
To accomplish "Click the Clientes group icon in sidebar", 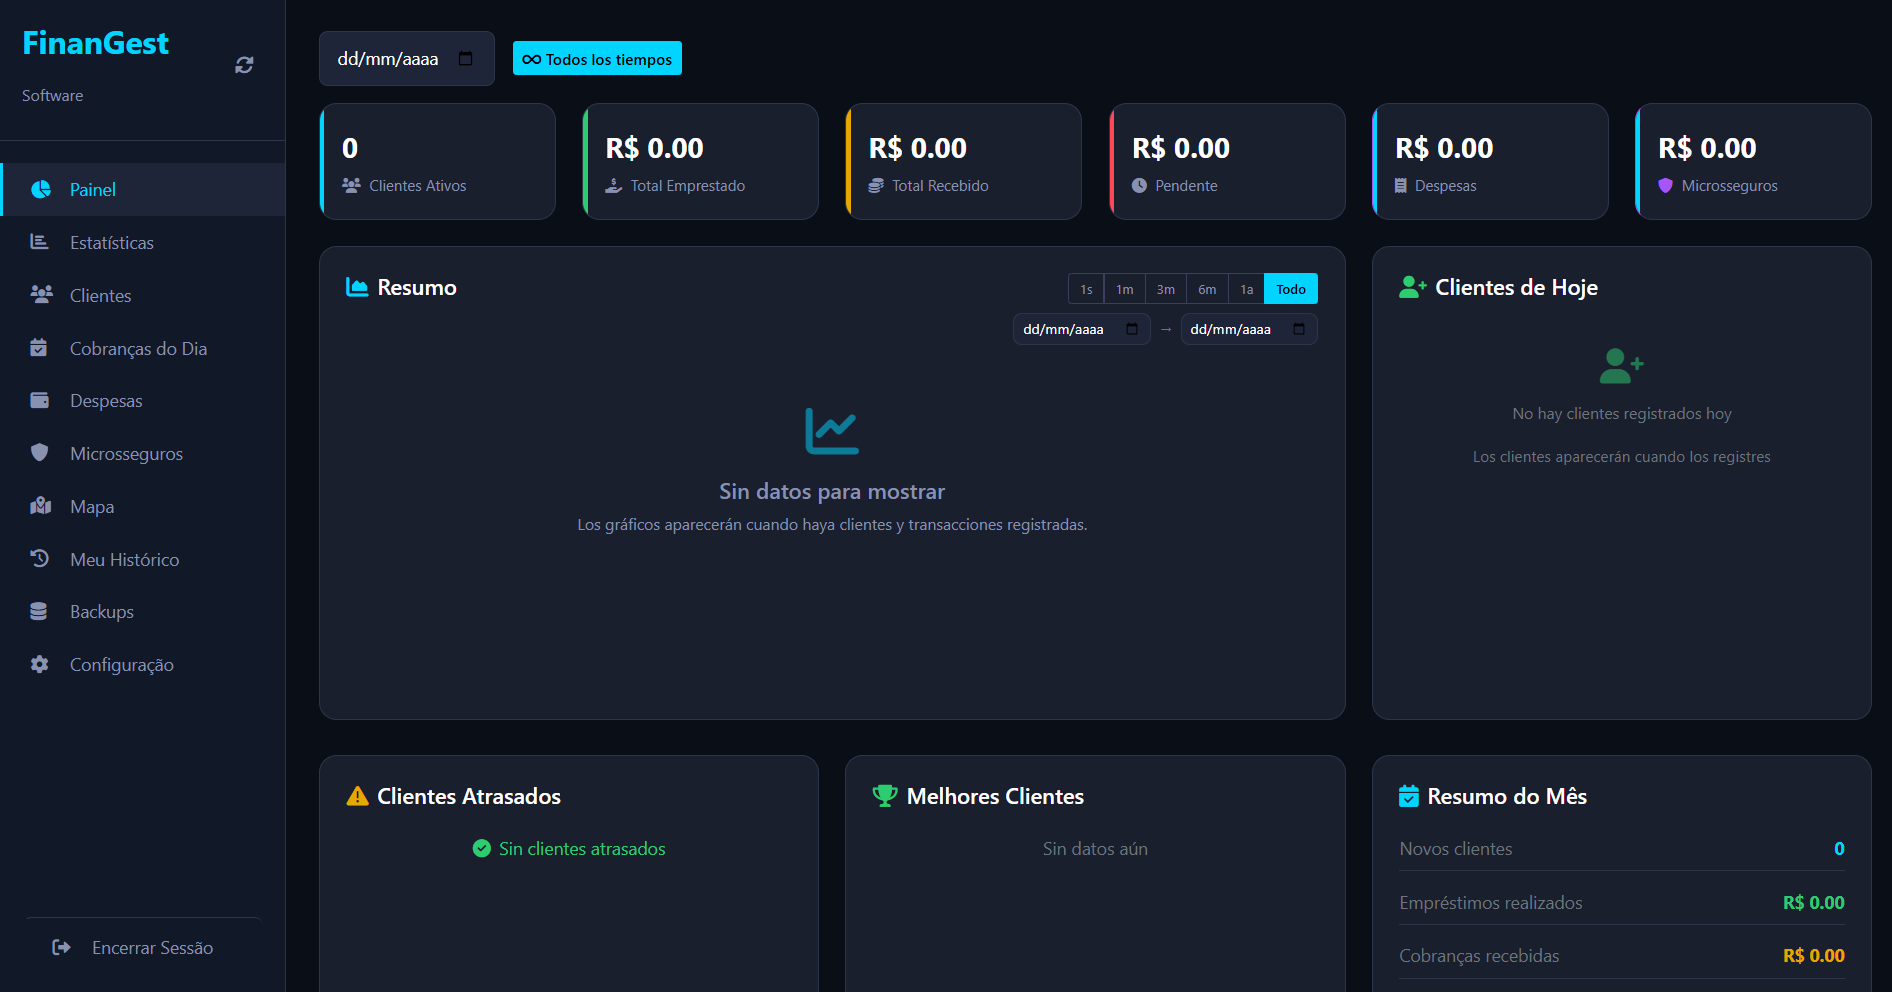I will pos(41,295).
